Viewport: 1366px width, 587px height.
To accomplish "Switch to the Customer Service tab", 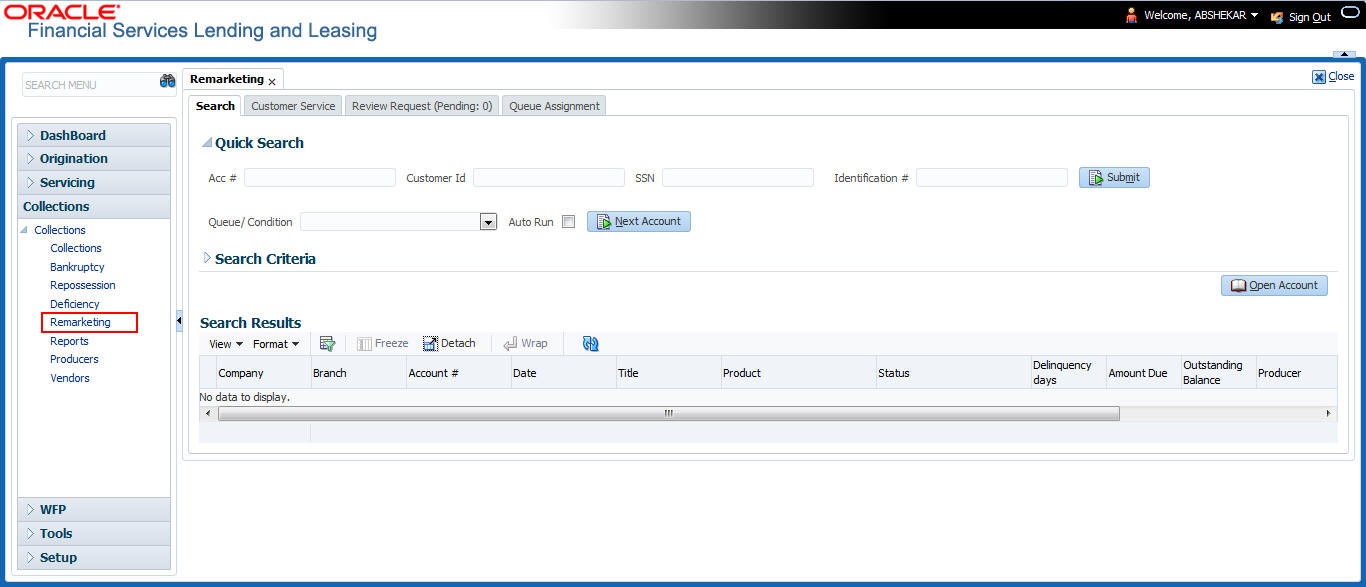I will point(293,105).
